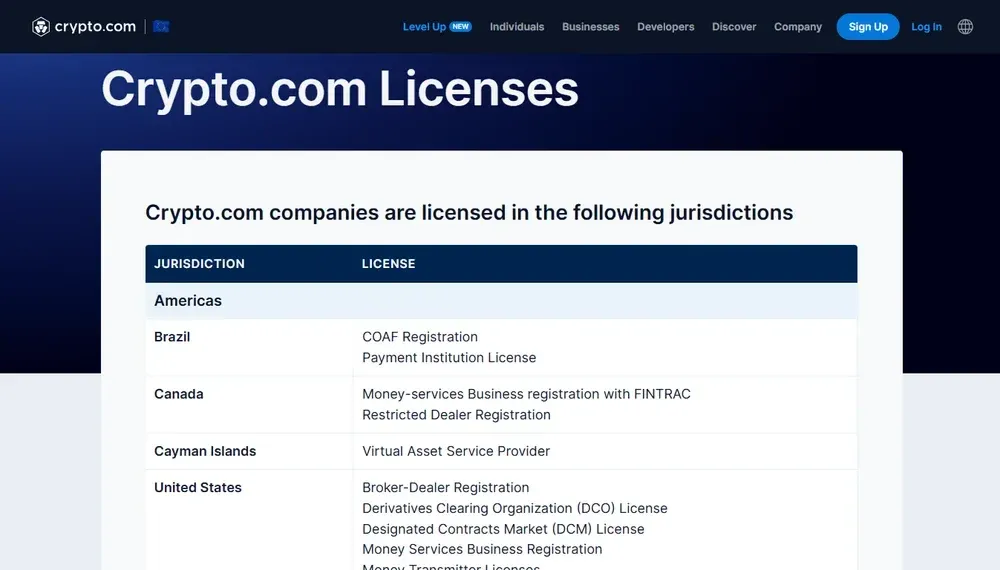
Task: Click the crypto.com lion logo
Action: tap(41, 27)
